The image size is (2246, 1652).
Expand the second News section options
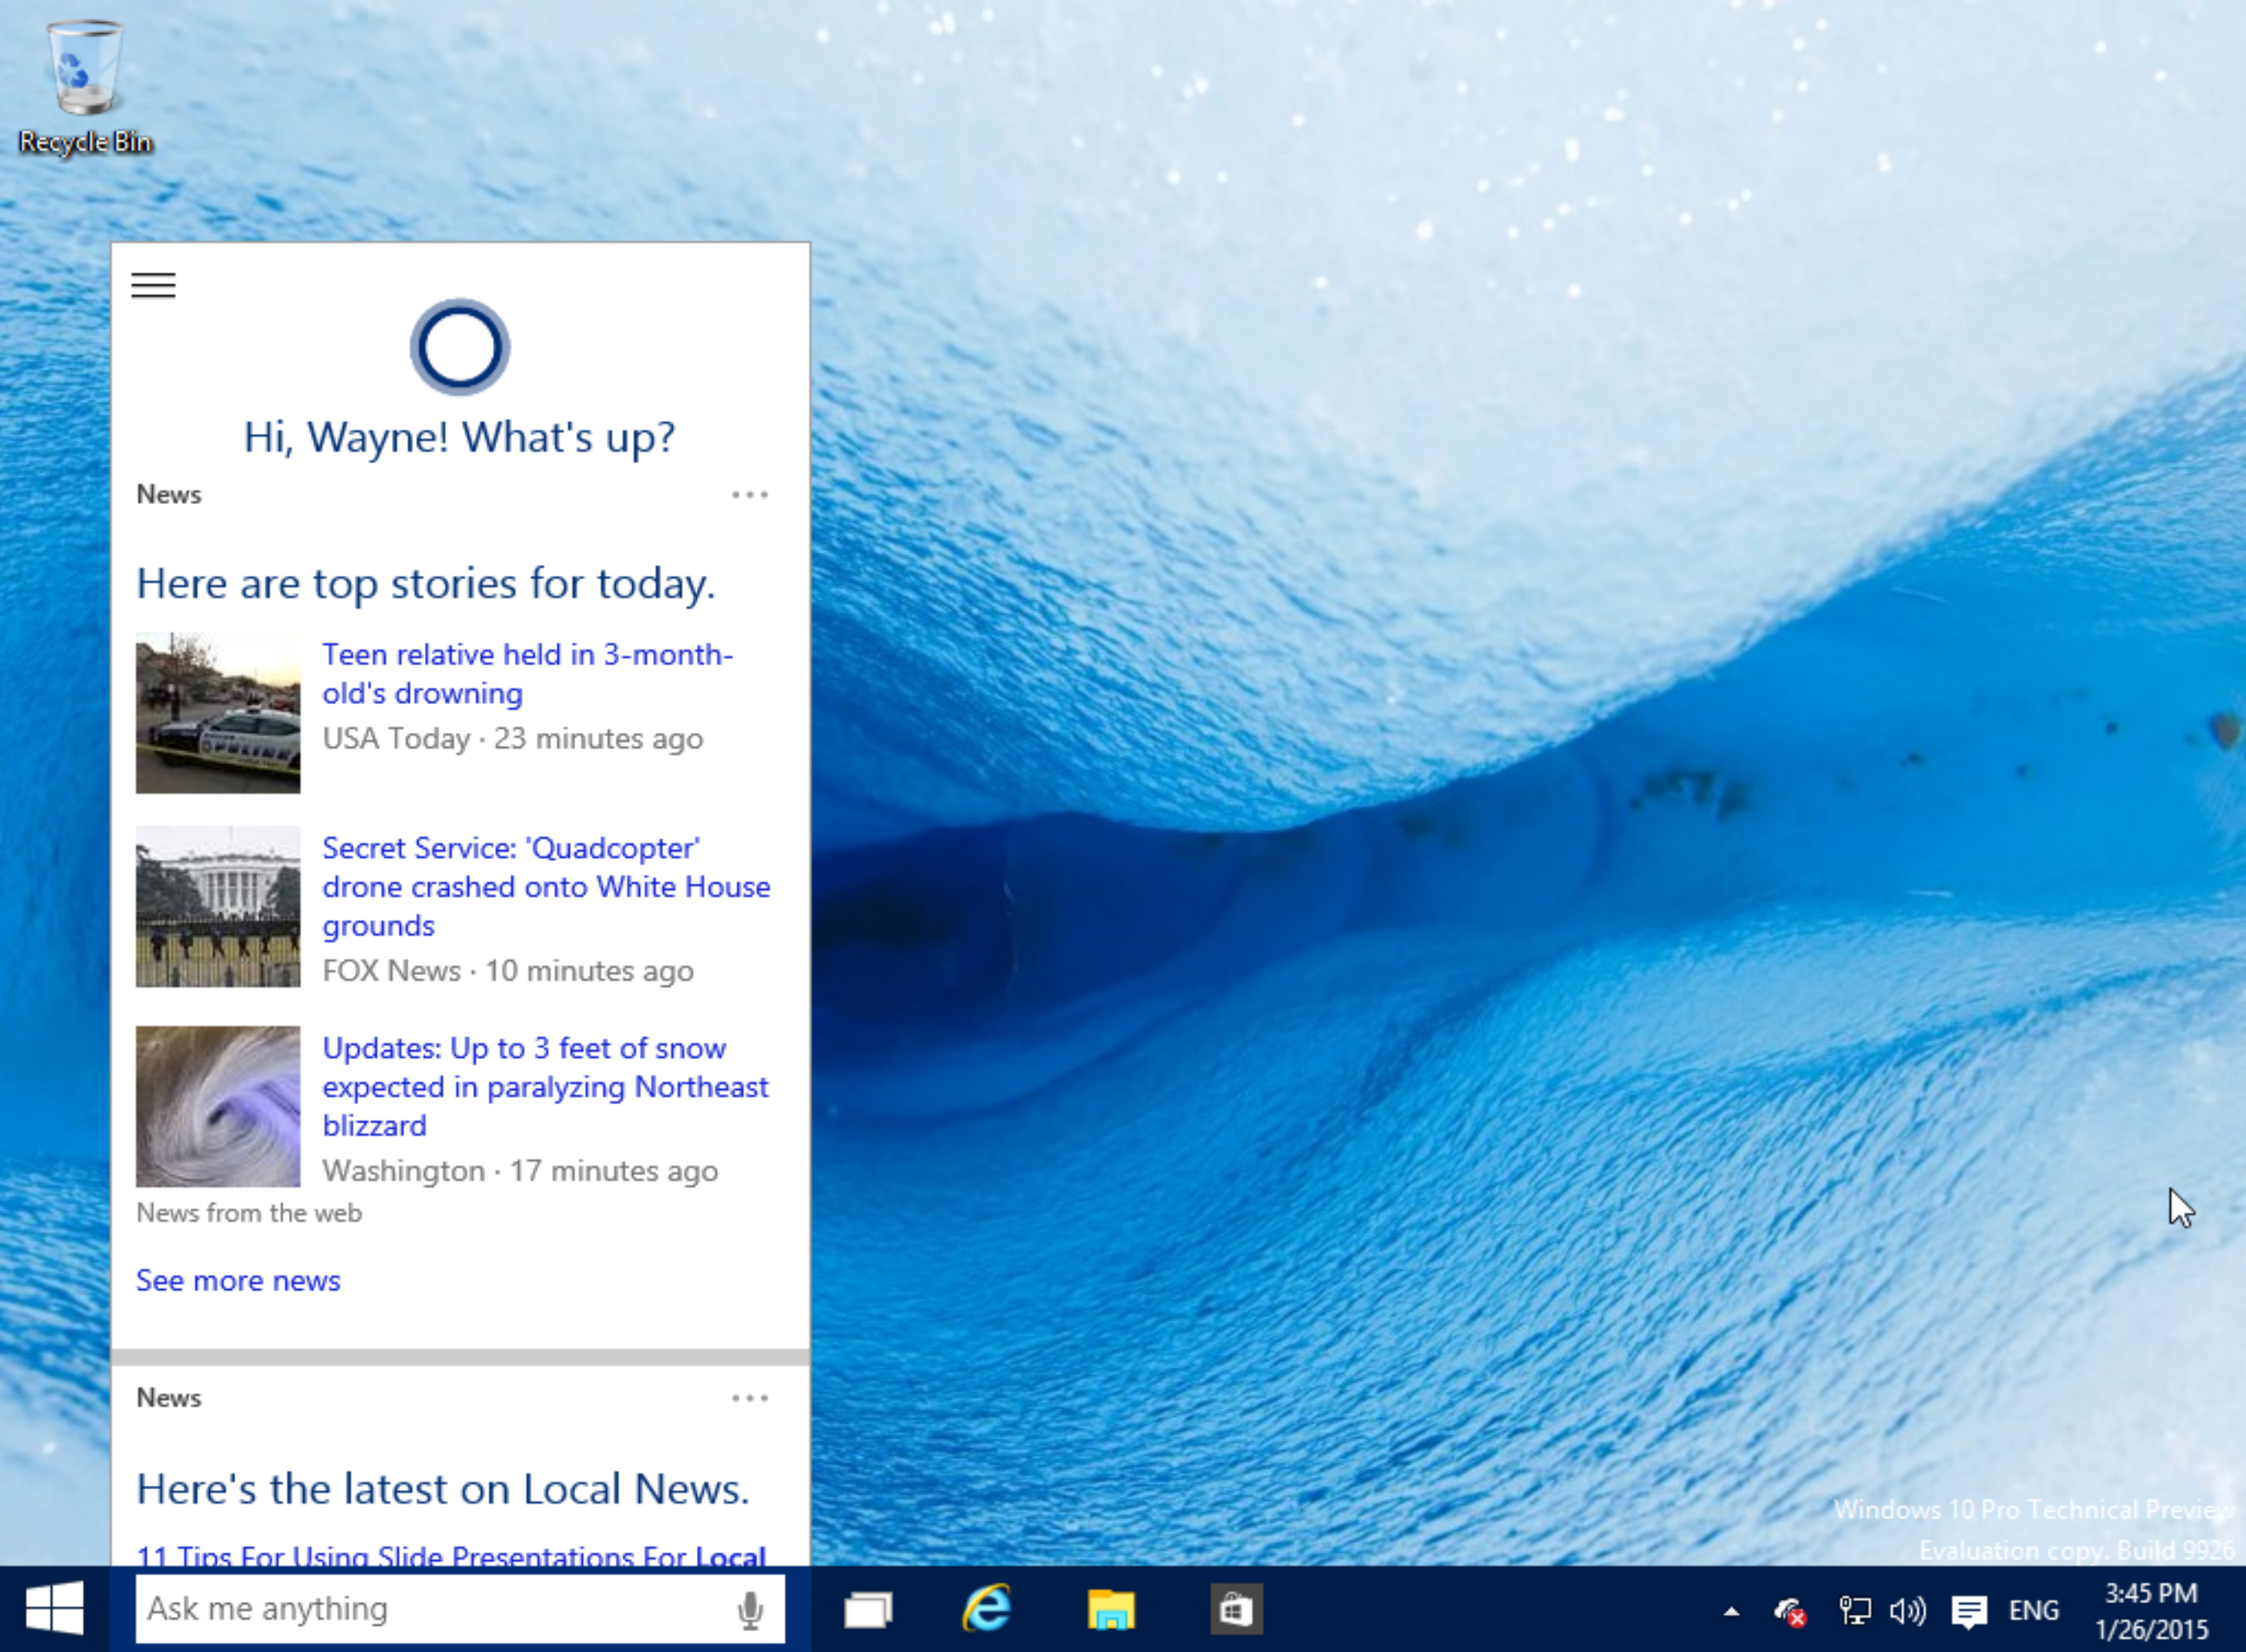751,1397
